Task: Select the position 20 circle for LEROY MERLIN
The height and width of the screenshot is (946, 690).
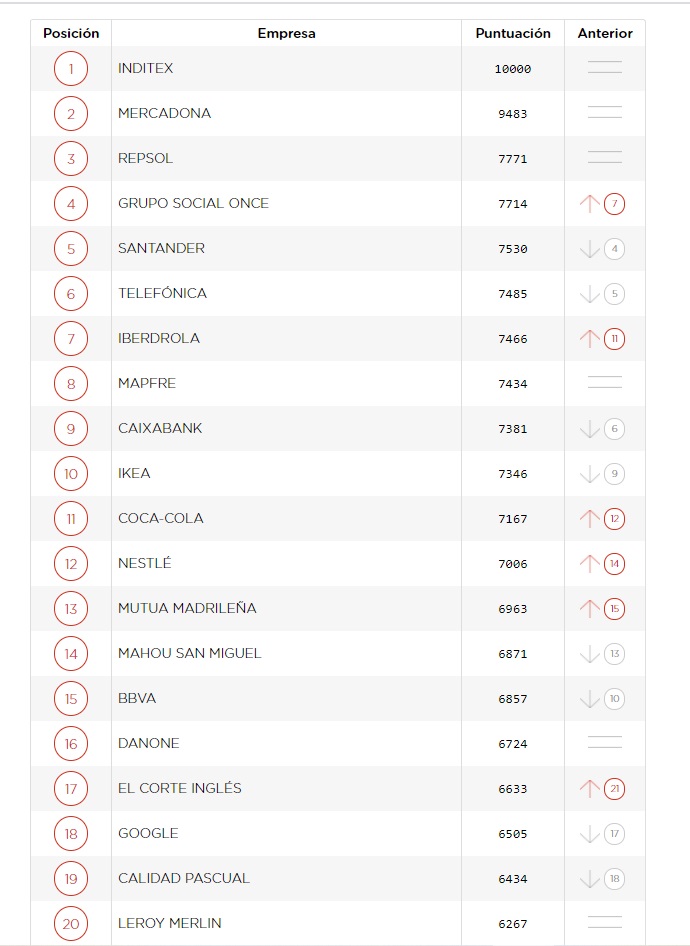Action: tap(71, 924)
